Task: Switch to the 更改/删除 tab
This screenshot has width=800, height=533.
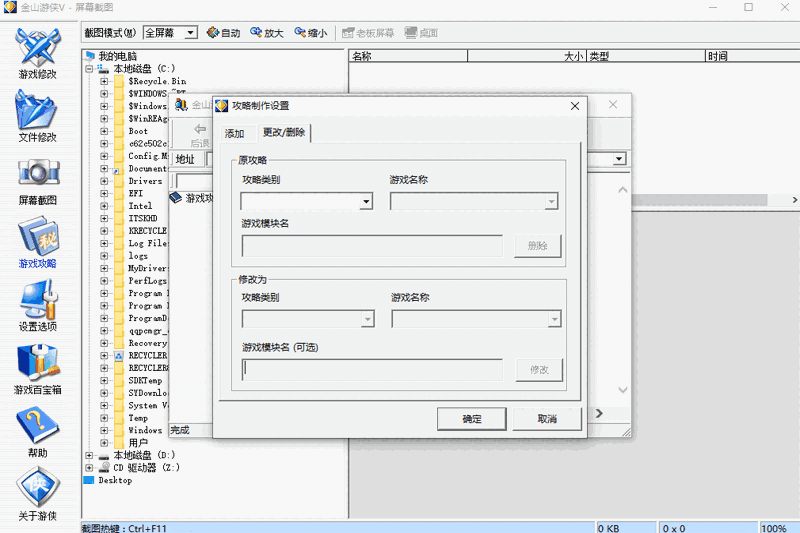Action: point(284,132)
